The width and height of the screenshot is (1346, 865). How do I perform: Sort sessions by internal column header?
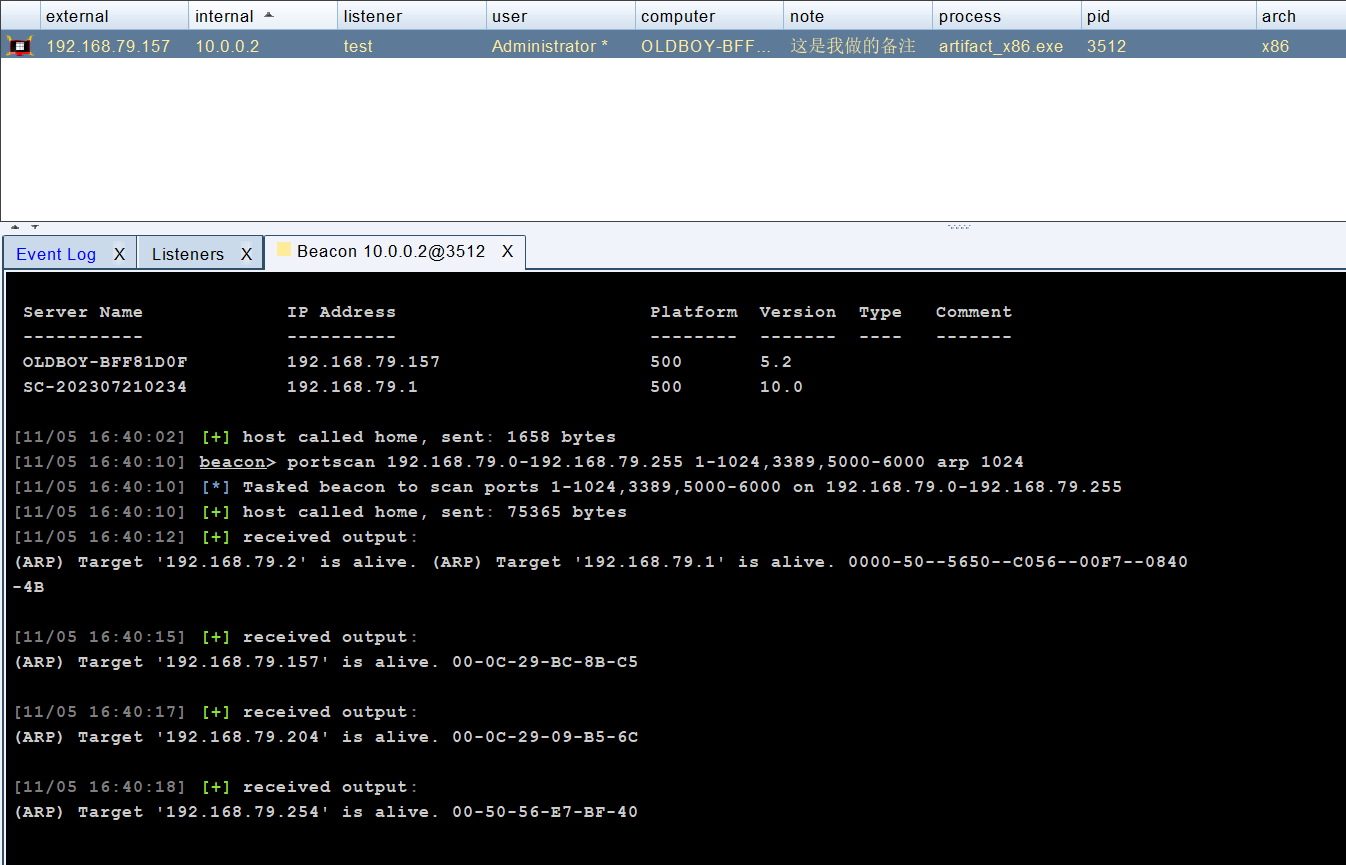tap(262, 16)
